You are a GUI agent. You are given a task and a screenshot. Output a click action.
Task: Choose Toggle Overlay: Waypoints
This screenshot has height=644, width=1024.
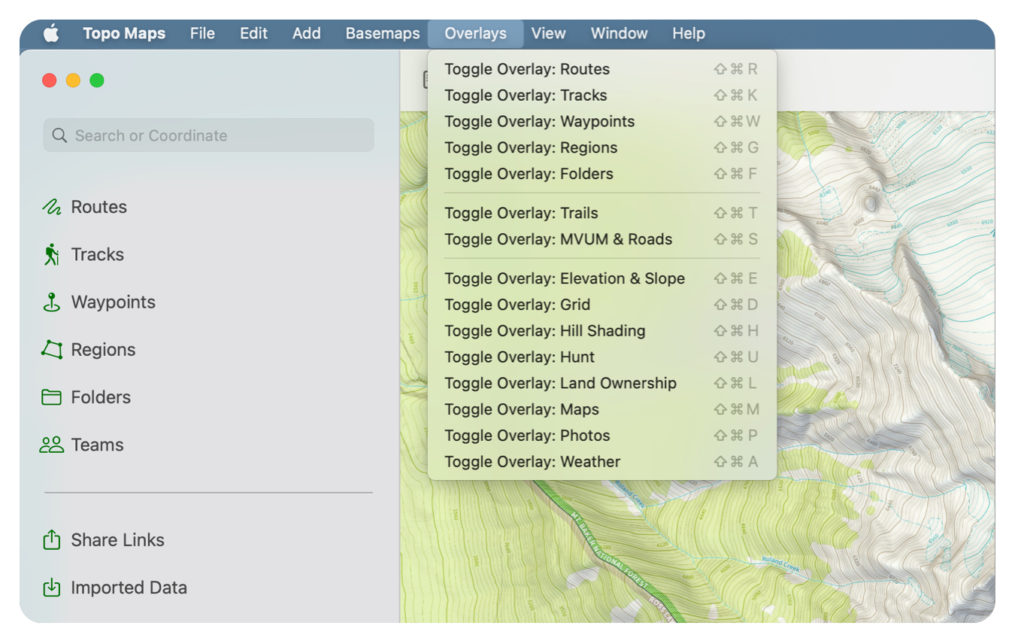tap(601, 121)
